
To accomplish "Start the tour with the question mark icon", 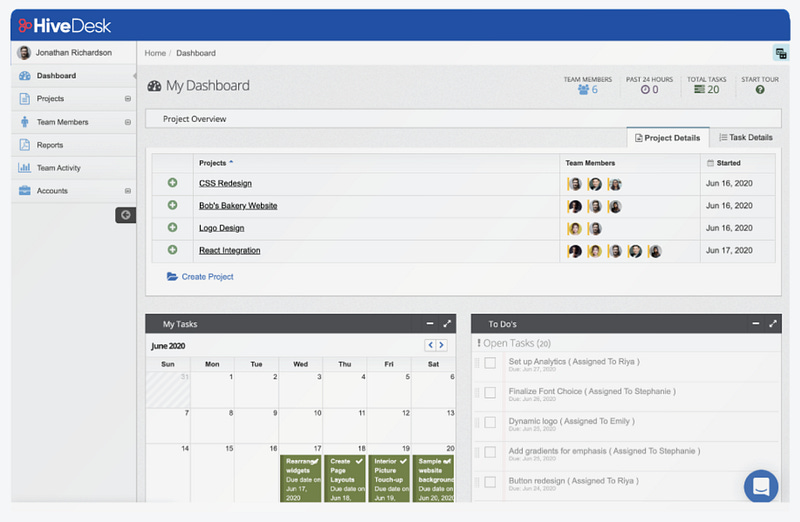I will 760,90.
